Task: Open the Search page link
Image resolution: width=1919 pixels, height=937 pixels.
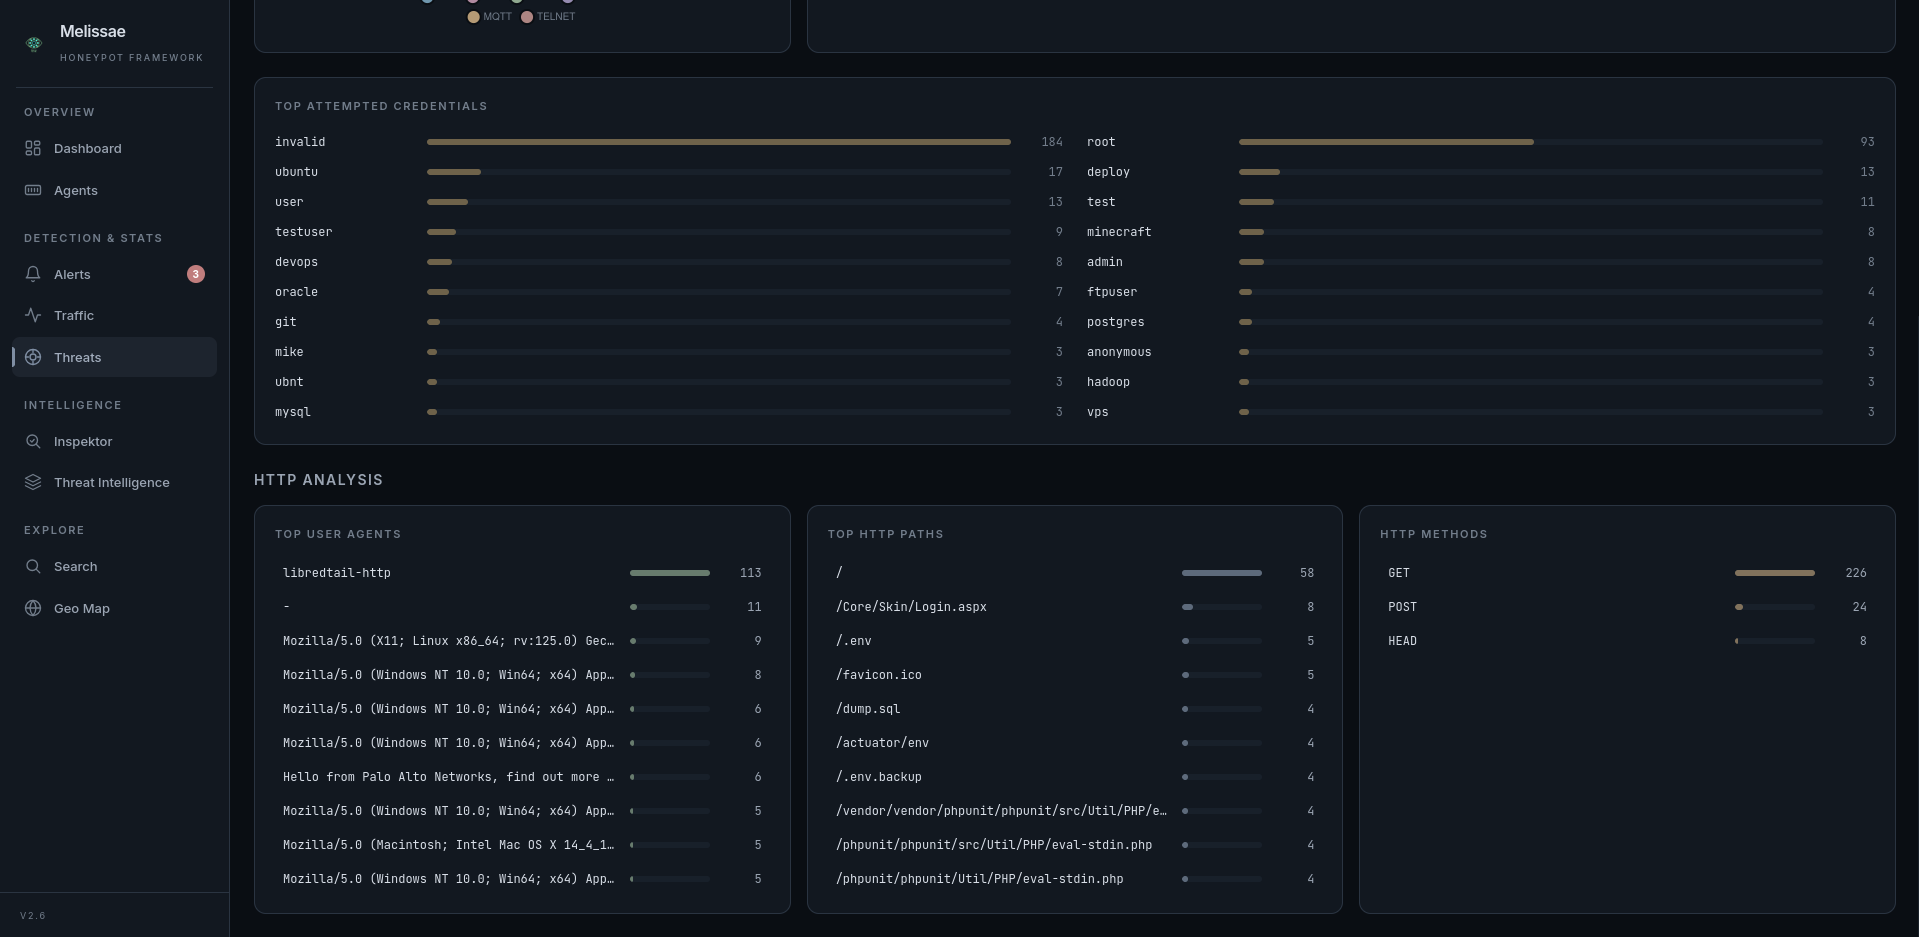Action: coord(114,566)
